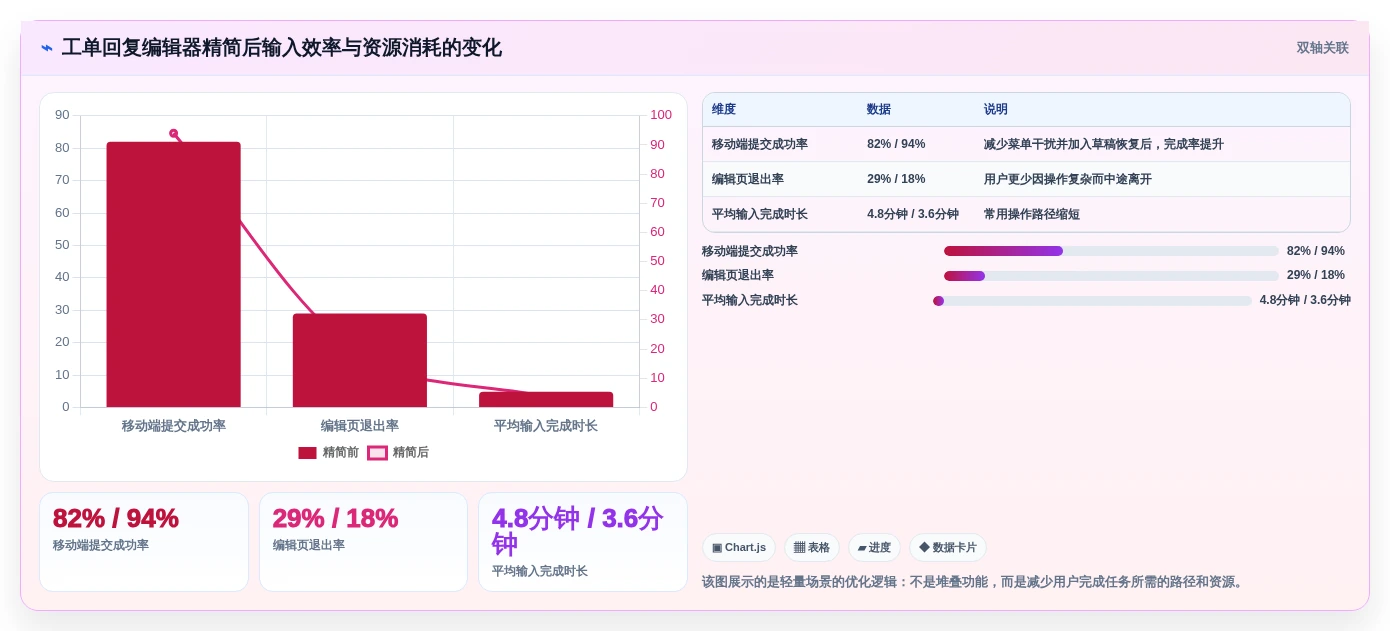Select the Chart.js tag

[739, 548]
